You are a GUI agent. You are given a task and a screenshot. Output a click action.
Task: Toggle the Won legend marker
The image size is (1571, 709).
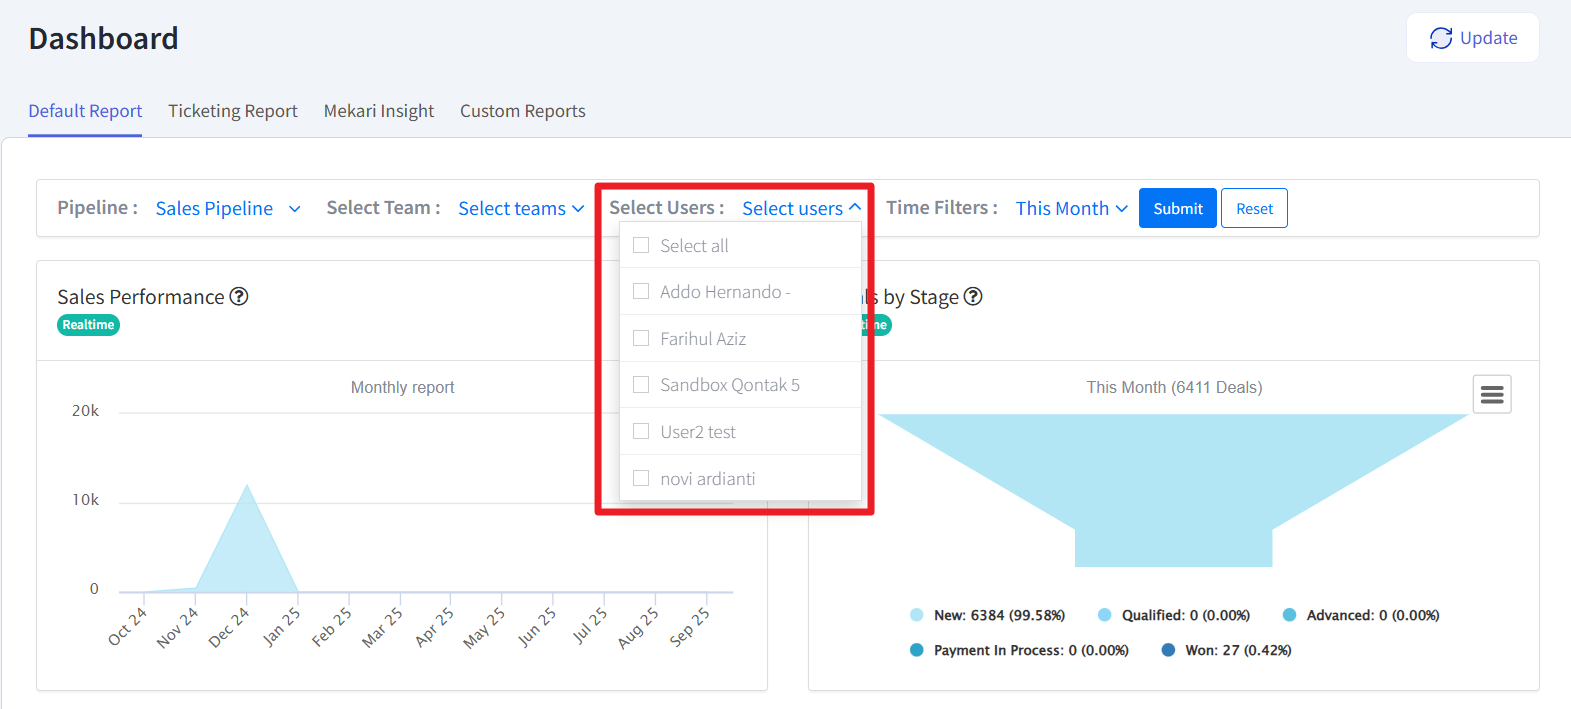click(1168, 650)
